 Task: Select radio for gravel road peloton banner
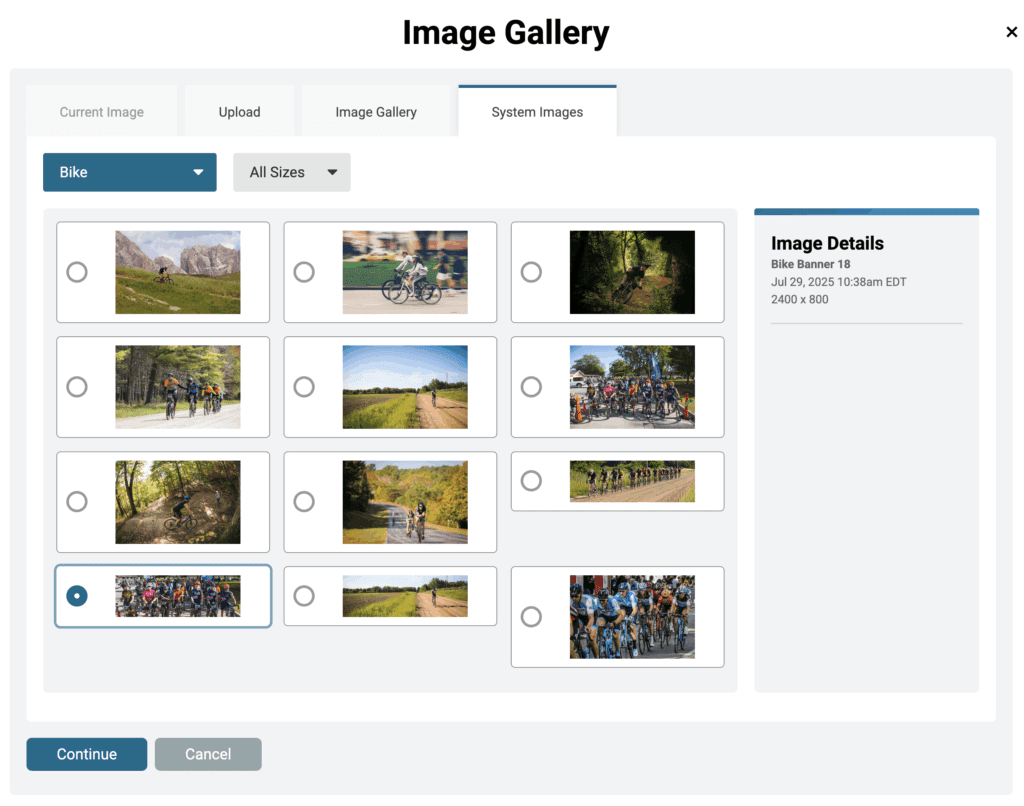coord(532,481)
